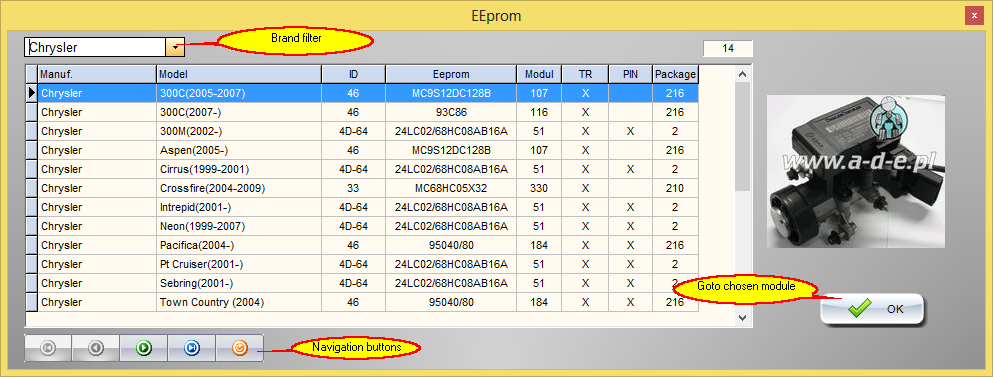Go to last record blue button
This screenshot has height=377, width=993.
click(192, 348)
